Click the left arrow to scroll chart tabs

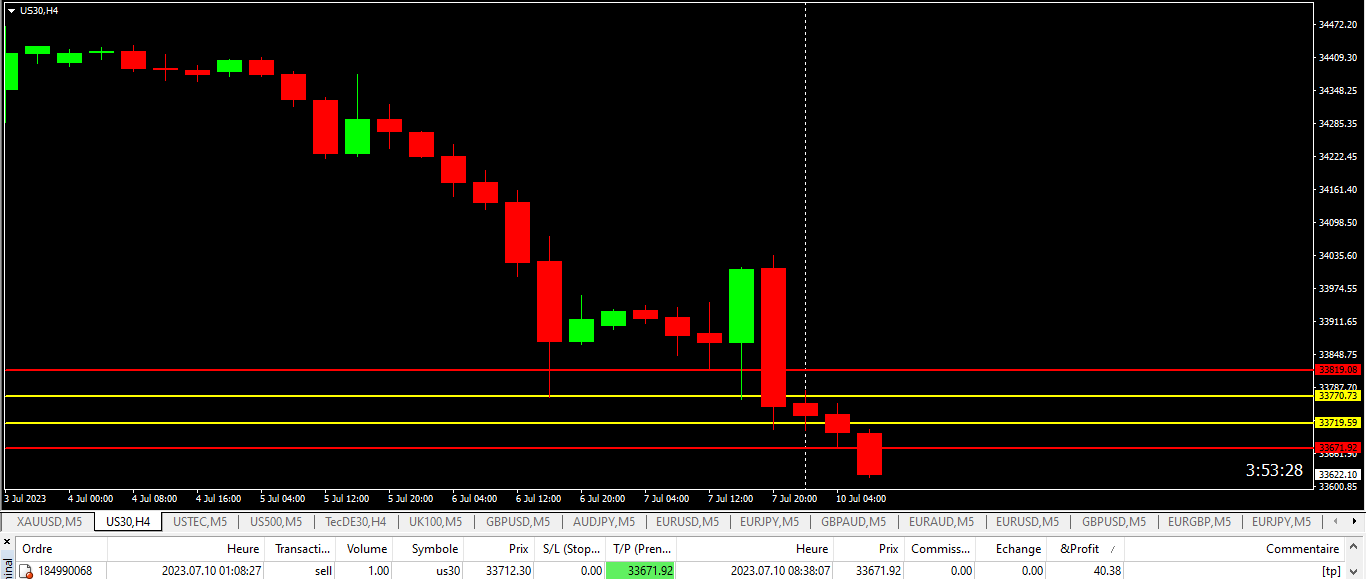coord(1335,522)
